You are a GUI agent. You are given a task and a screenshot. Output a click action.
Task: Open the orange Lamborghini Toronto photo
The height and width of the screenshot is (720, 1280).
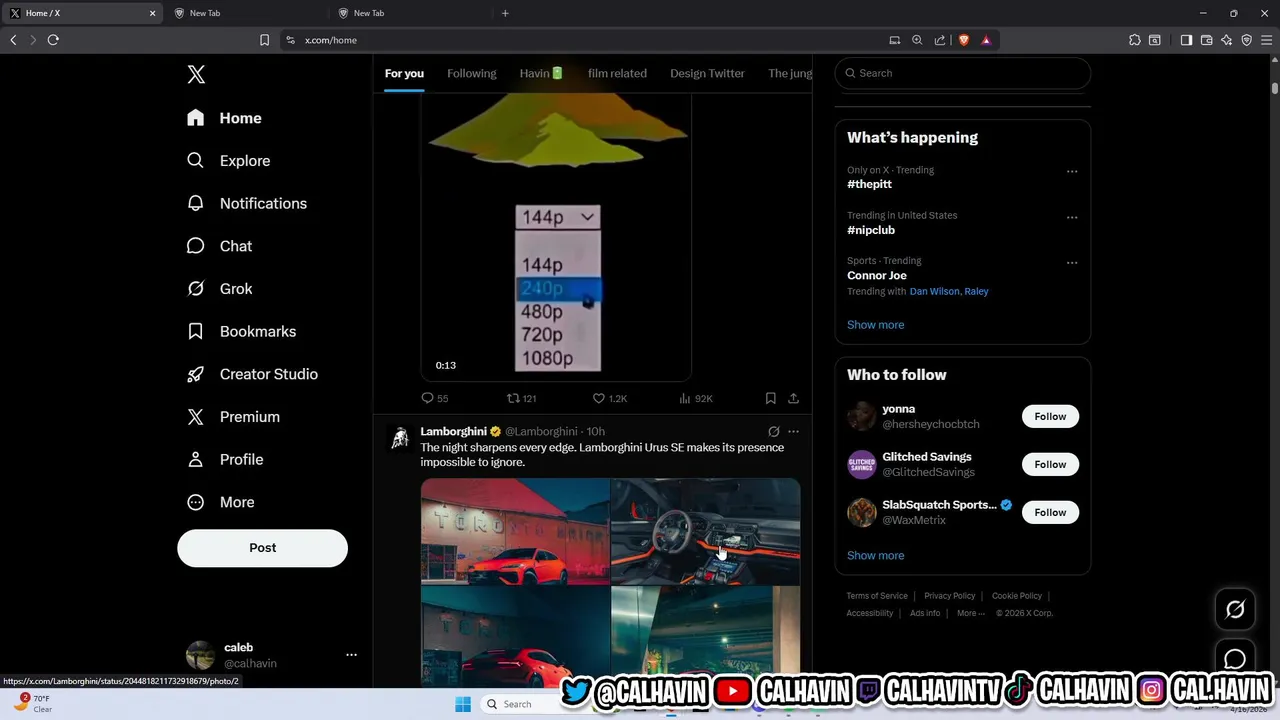[515, 531]
